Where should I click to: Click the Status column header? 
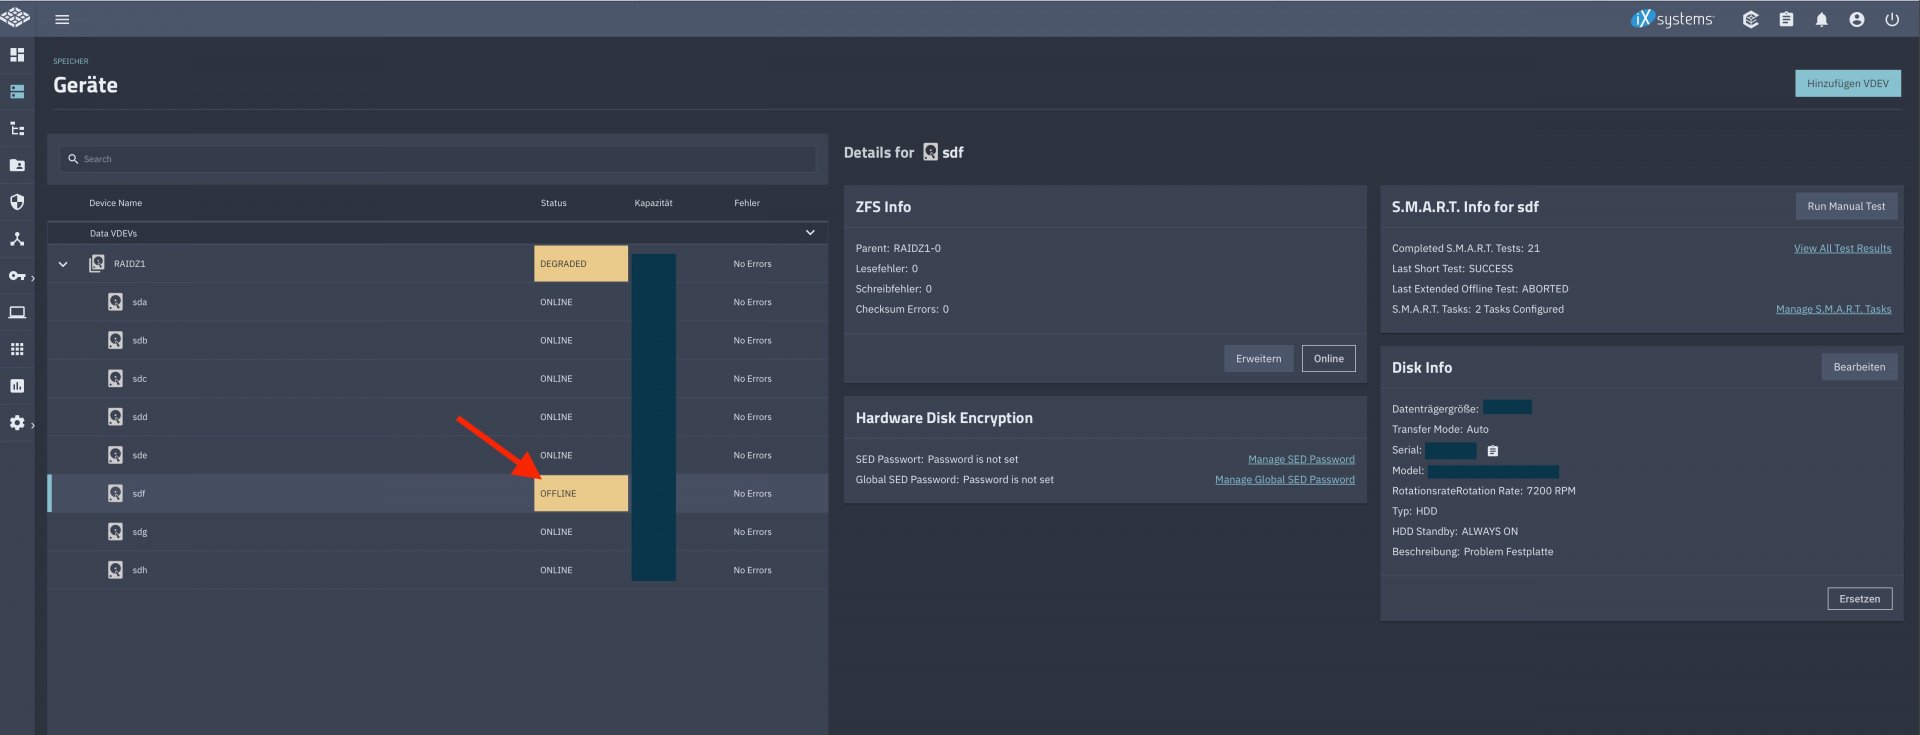(553, 203)
